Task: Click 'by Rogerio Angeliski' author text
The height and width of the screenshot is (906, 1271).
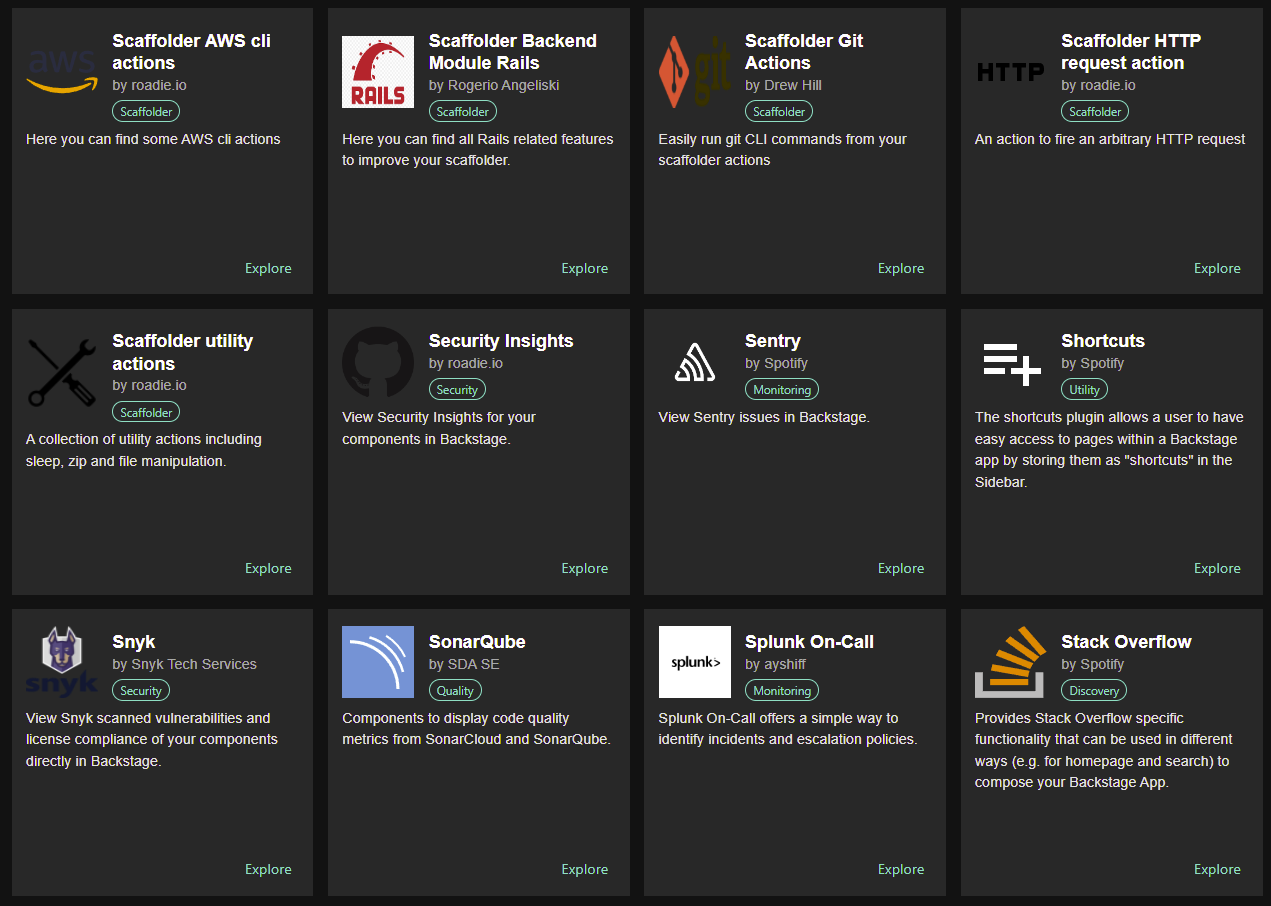Action: (494, 85)
